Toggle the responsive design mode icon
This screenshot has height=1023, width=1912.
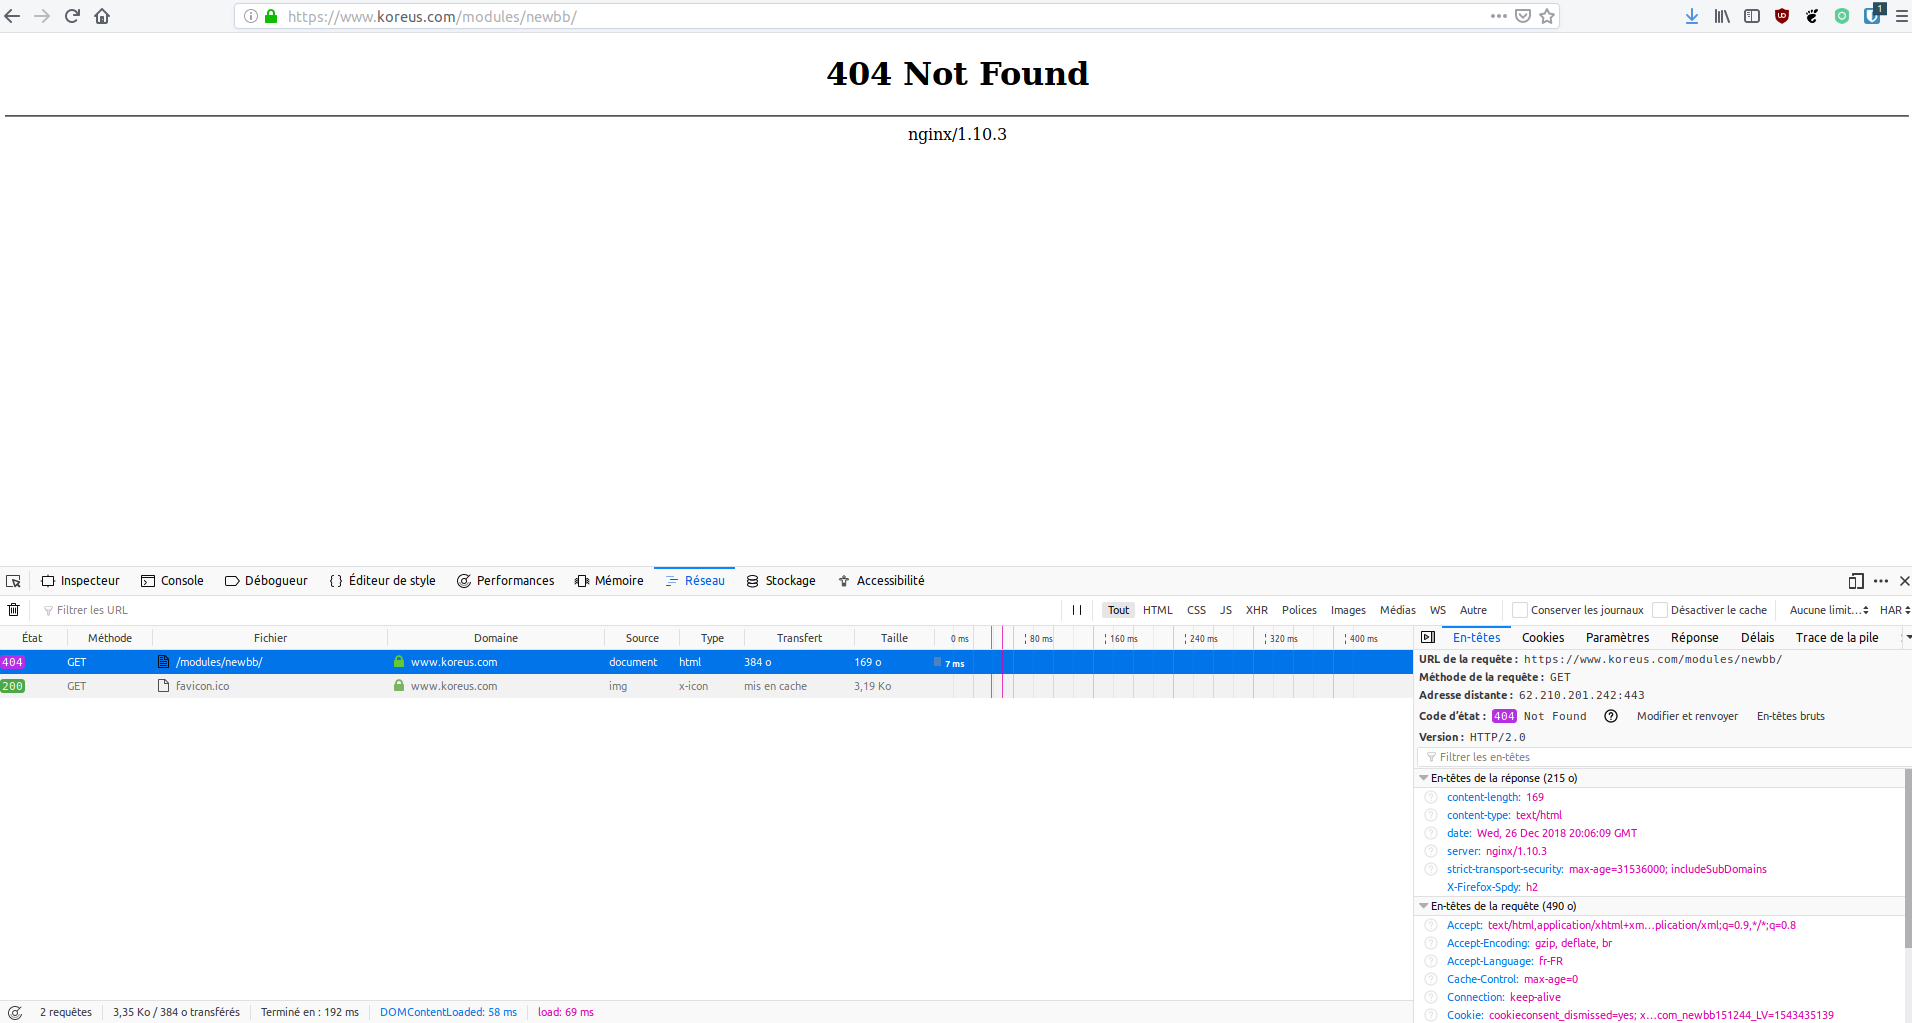coord(1856,581)
